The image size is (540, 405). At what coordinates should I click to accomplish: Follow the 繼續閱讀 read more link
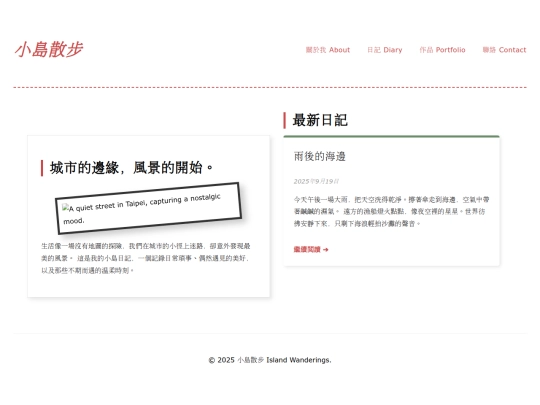pyautogui.click(x=311, y=249)
